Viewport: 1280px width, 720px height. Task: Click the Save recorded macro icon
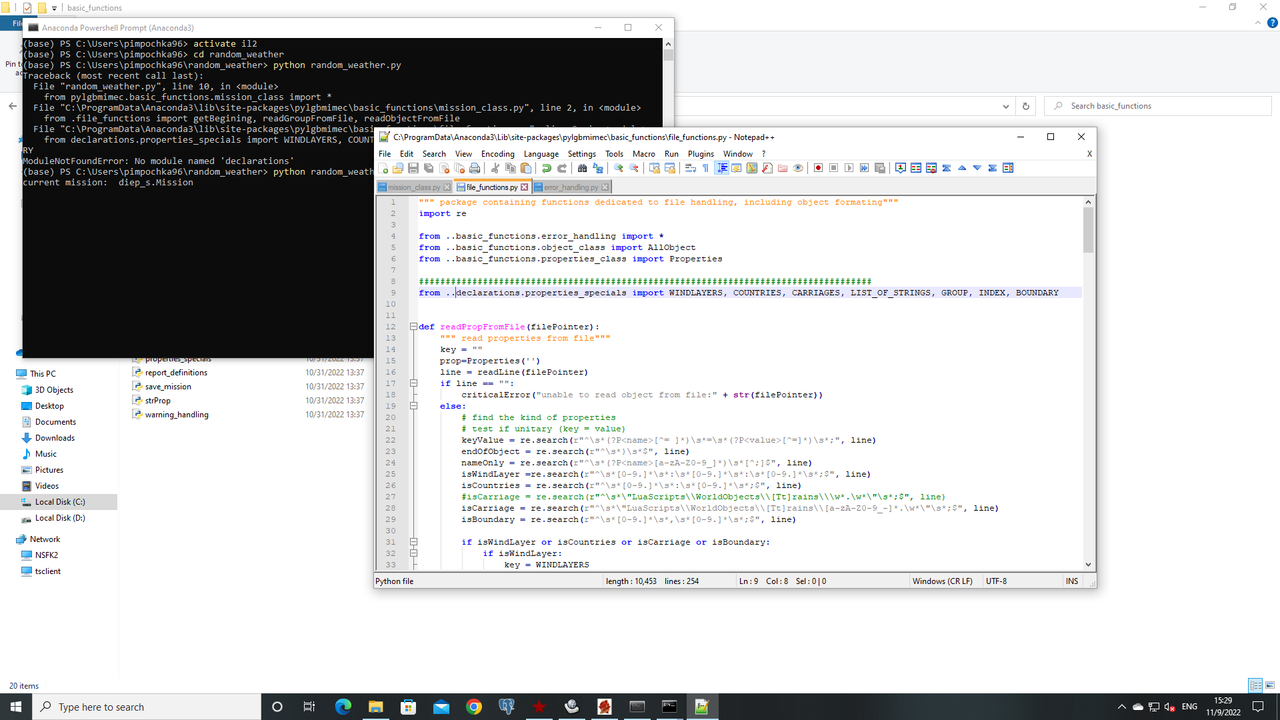[x=880, y=168]
